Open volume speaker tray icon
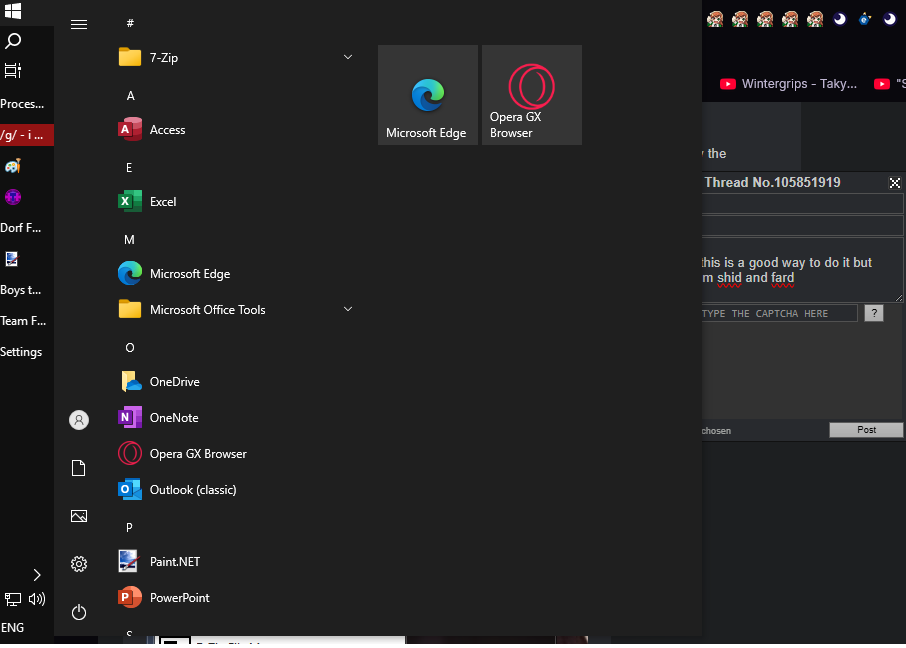906x648 pixels. click(37, 599)
